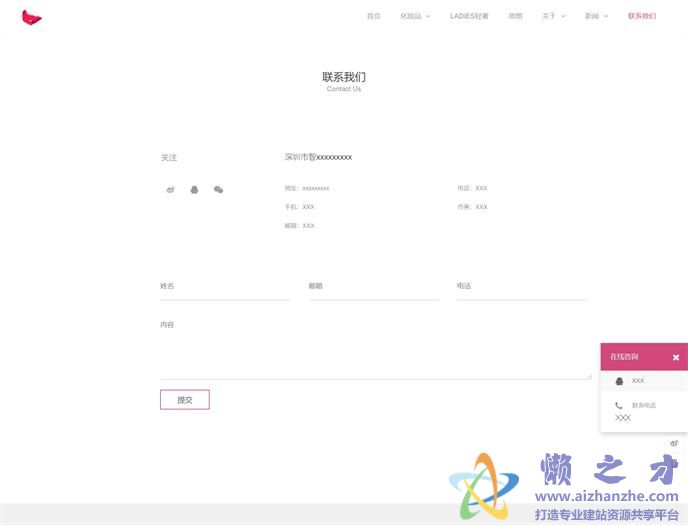The width and height of the screenshot is (688, 525).
Task: Submit the form with 提交 button
Action: [185, 400]
